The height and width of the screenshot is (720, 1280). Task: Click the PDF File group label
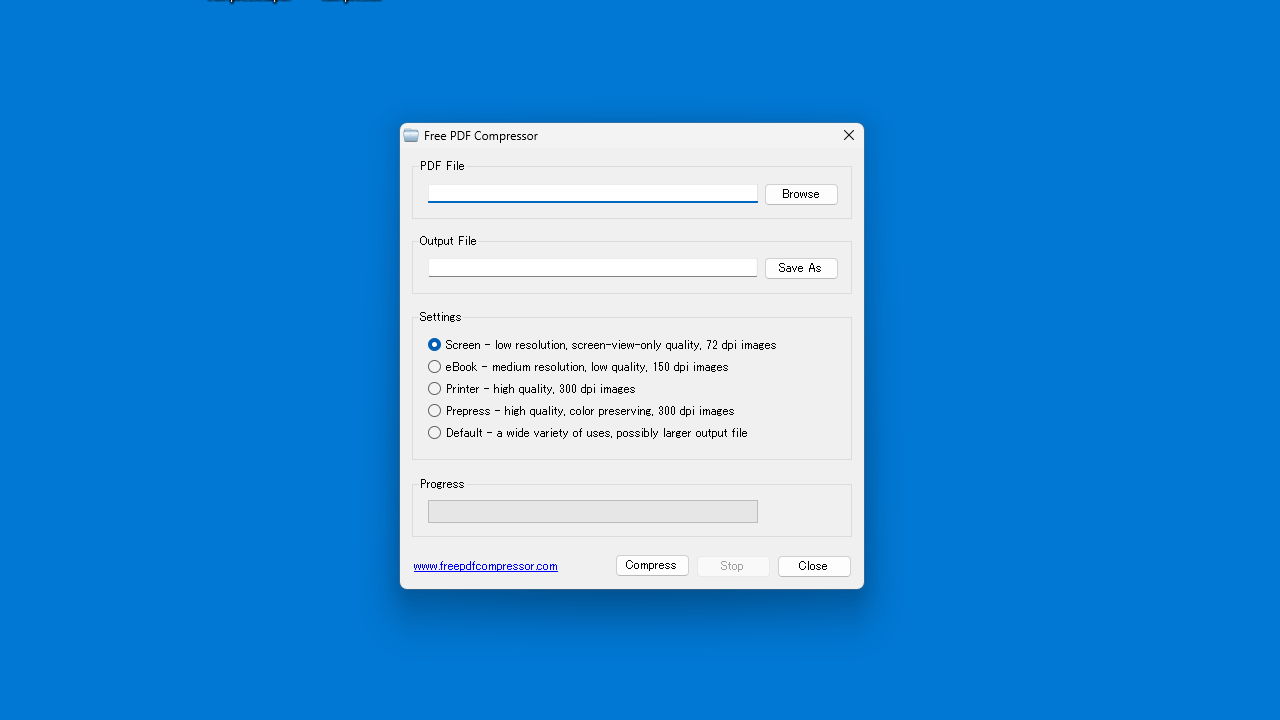pyautogui.click(x=442, y=166)
